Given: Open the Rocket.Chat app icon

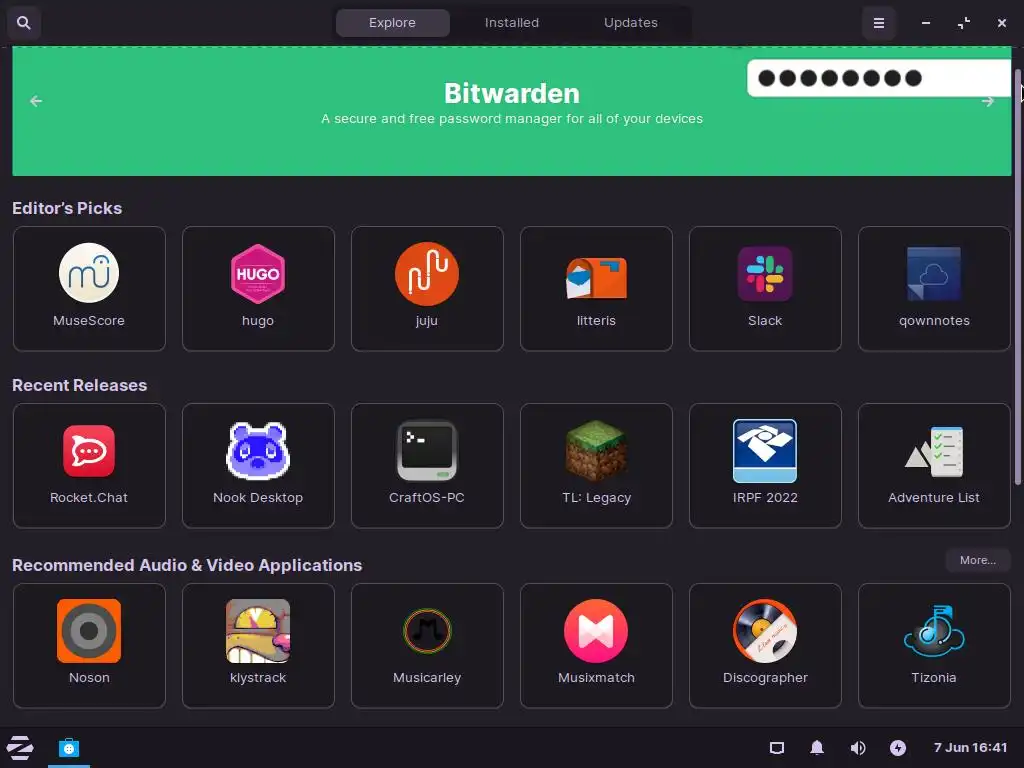Looking at the screenshot, I should pyautogui.click(x=89, y=451).
